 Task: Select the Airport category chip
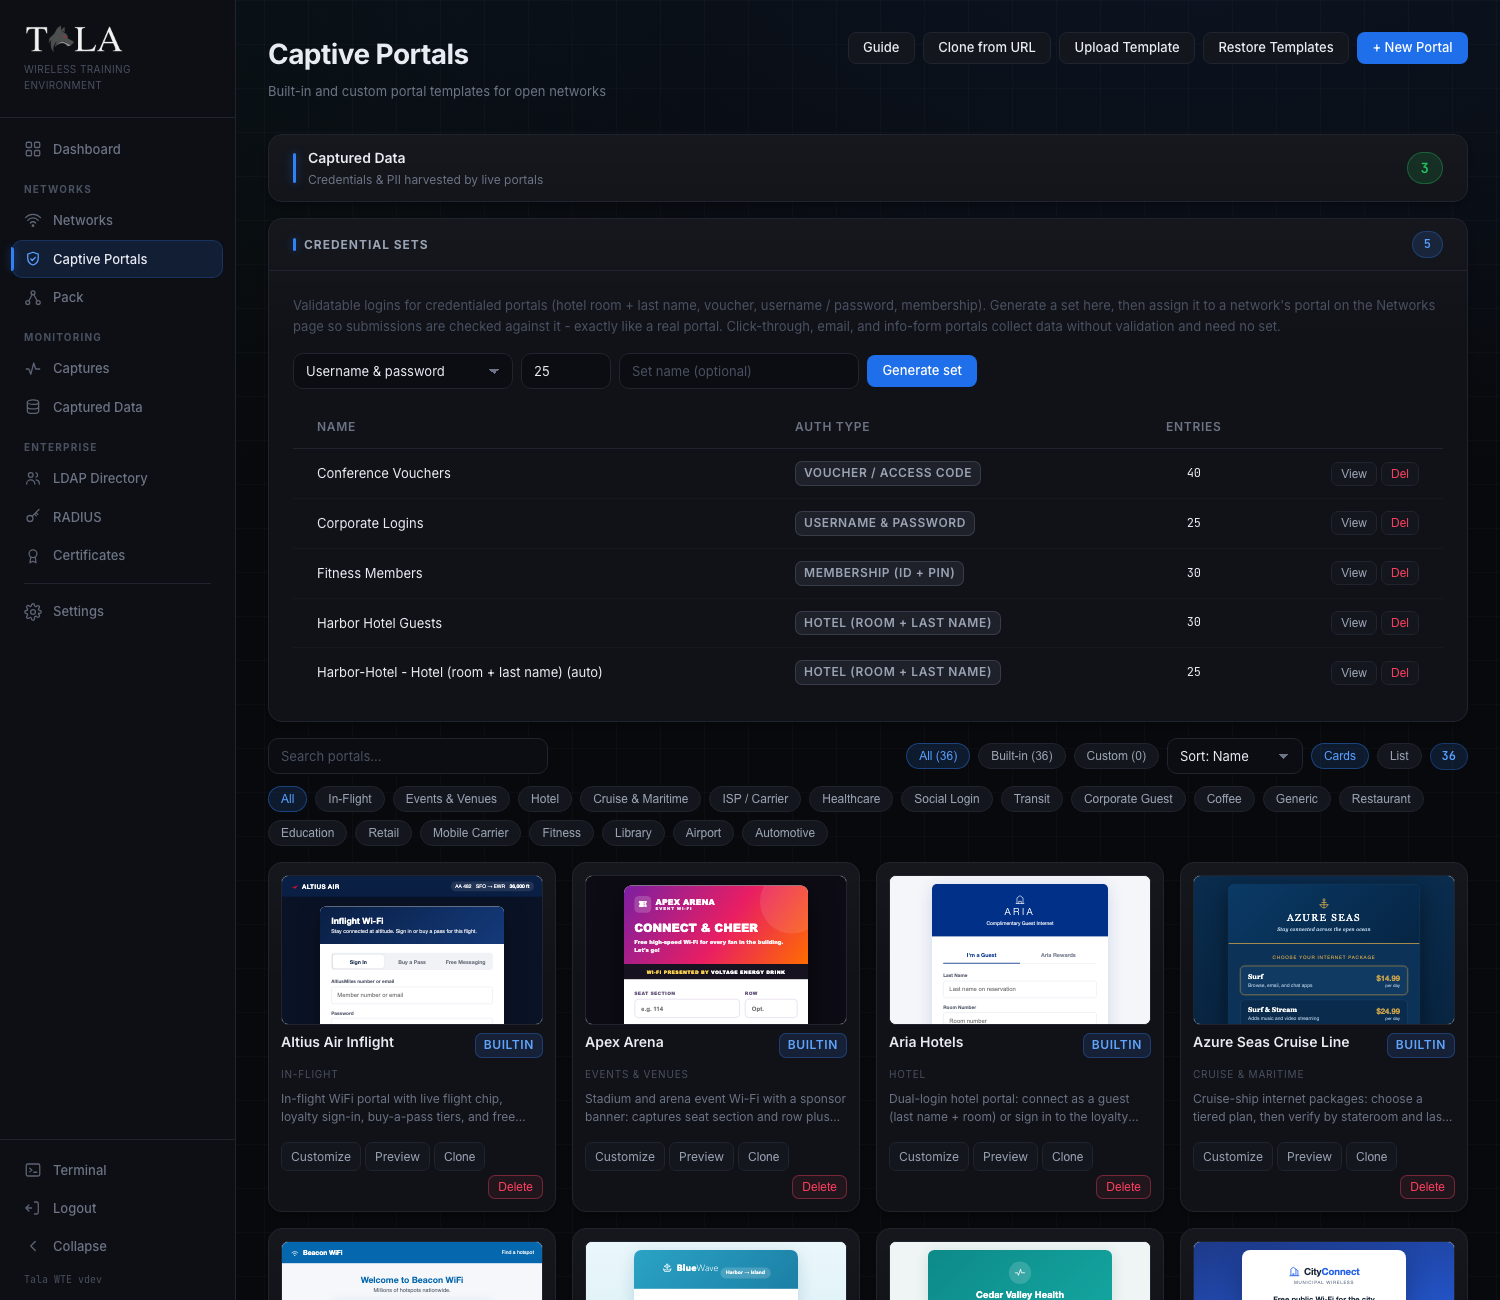[x=703, y=833]
